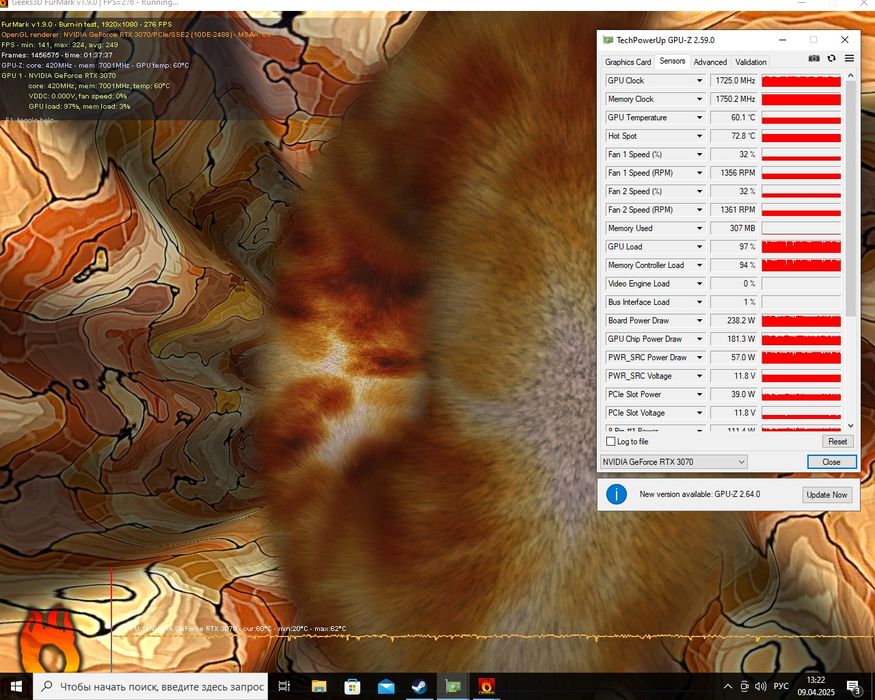Open Fan 1 Speed (%) dropdown
Screen dimensions: 875x700
(x=699, y=155)
